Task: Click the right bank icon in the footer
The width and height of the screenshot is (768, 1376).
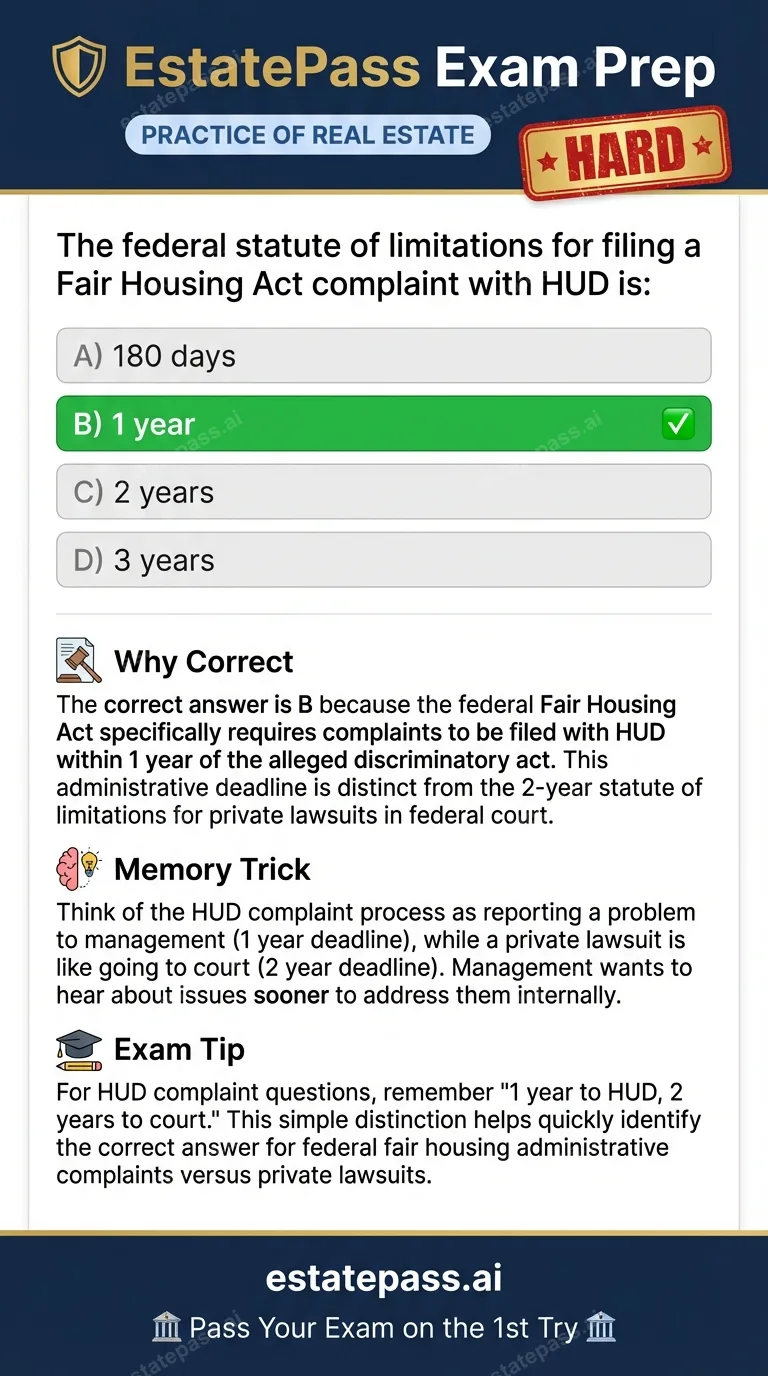Action: click(x=599, y=1327)
